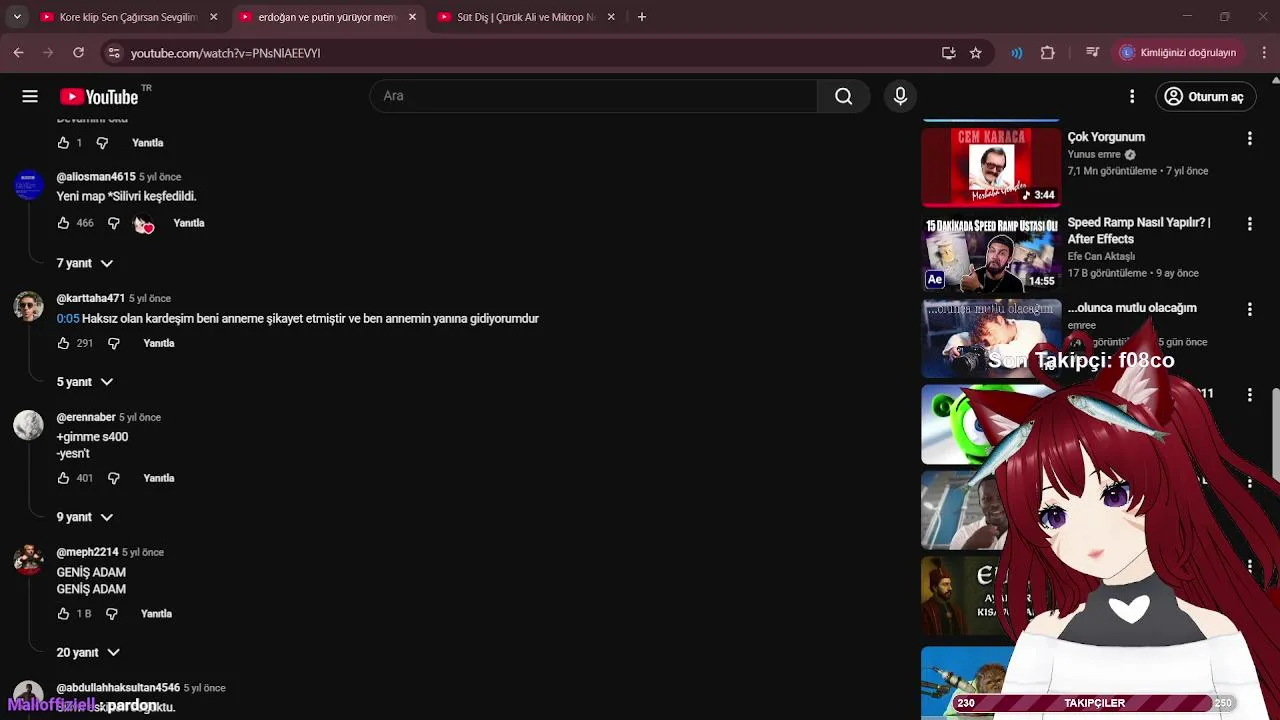Image resolution: width=1280 pixels, height=720 pixels.
Task: Open Çok Yorgunum video options menu
Action: click(1249, 138)
